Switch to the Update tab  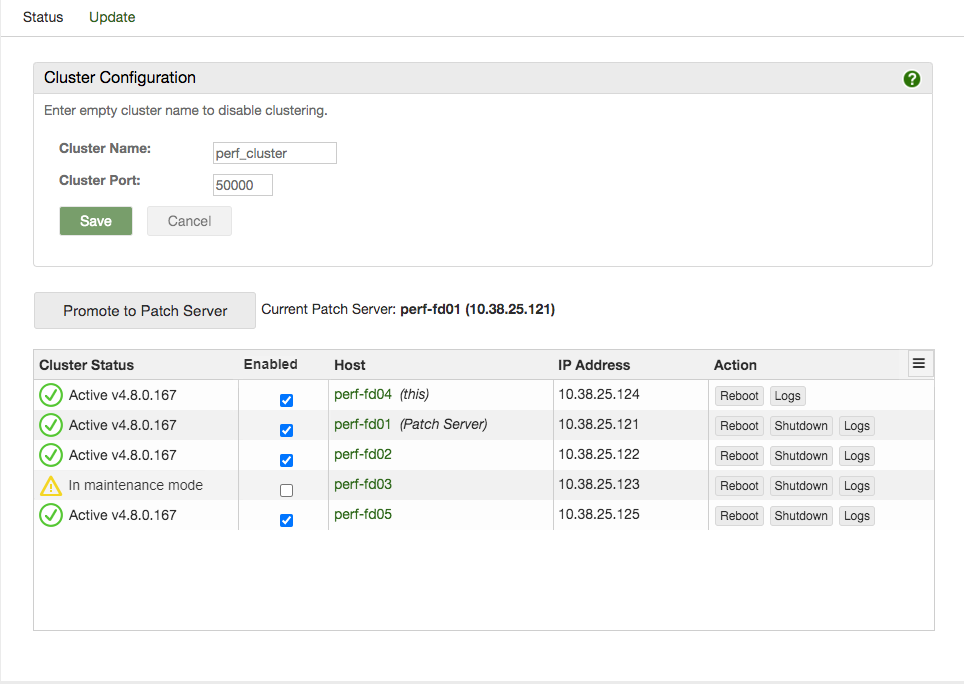[112, 17]
